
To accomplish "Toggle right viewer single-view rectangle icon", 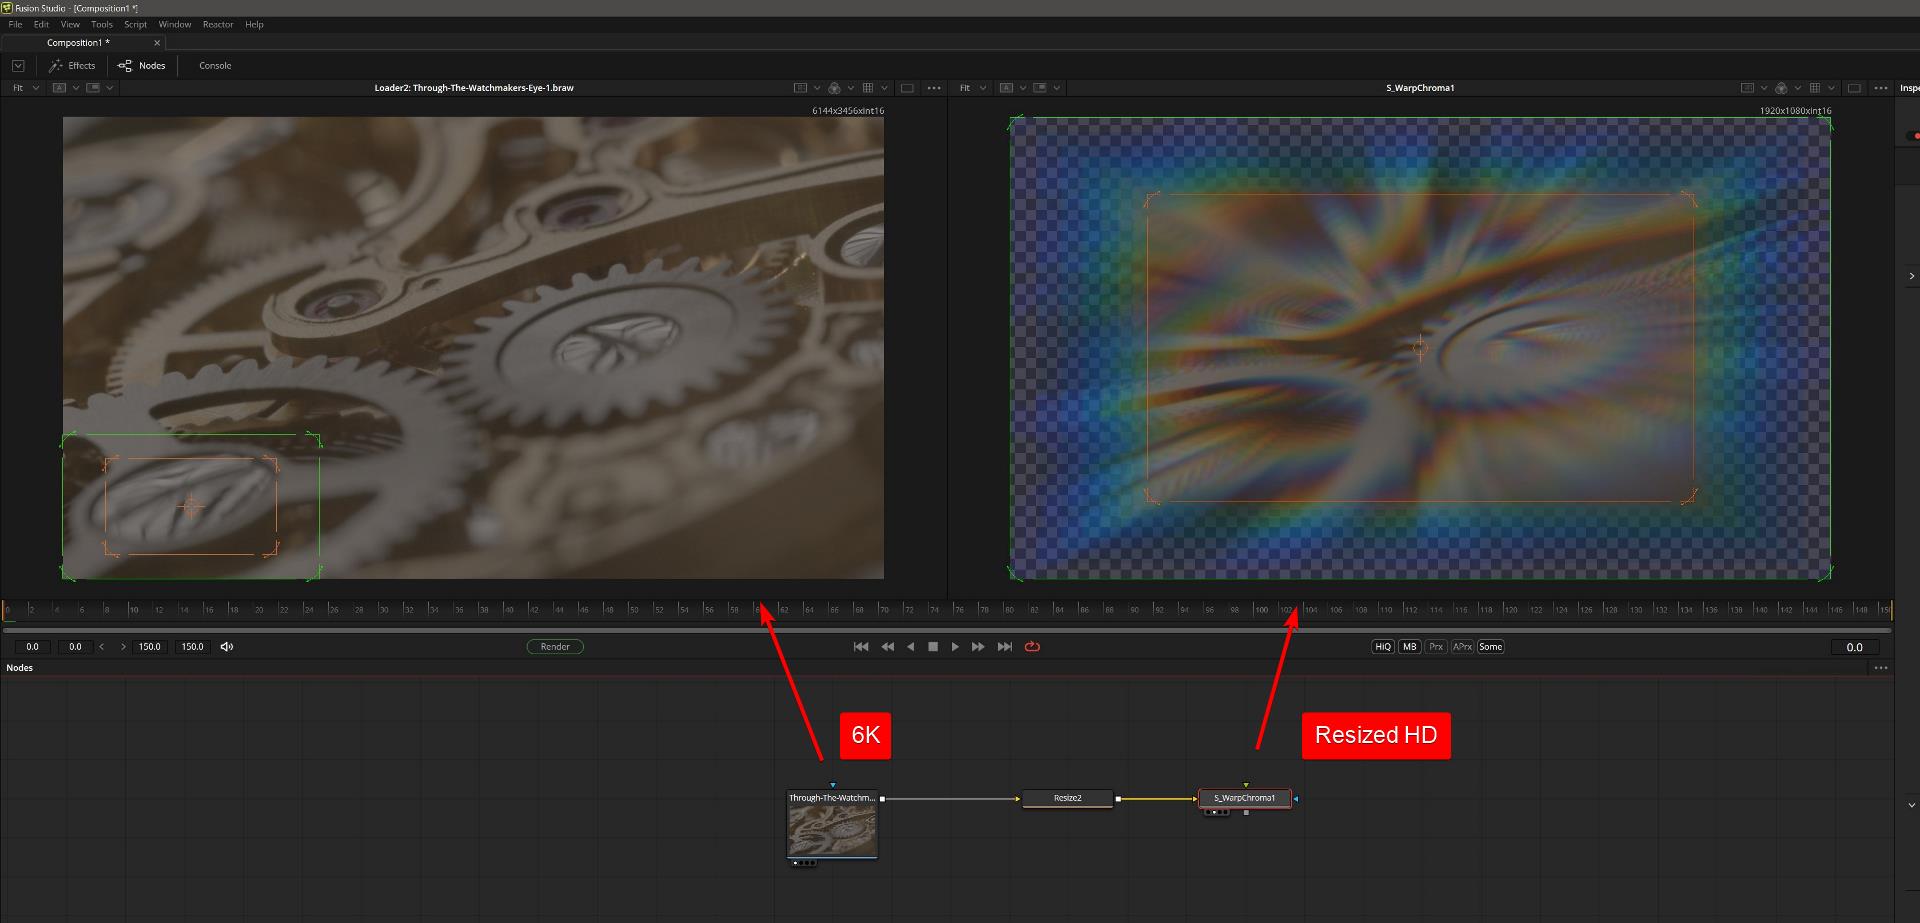I will click(1854, 88).
